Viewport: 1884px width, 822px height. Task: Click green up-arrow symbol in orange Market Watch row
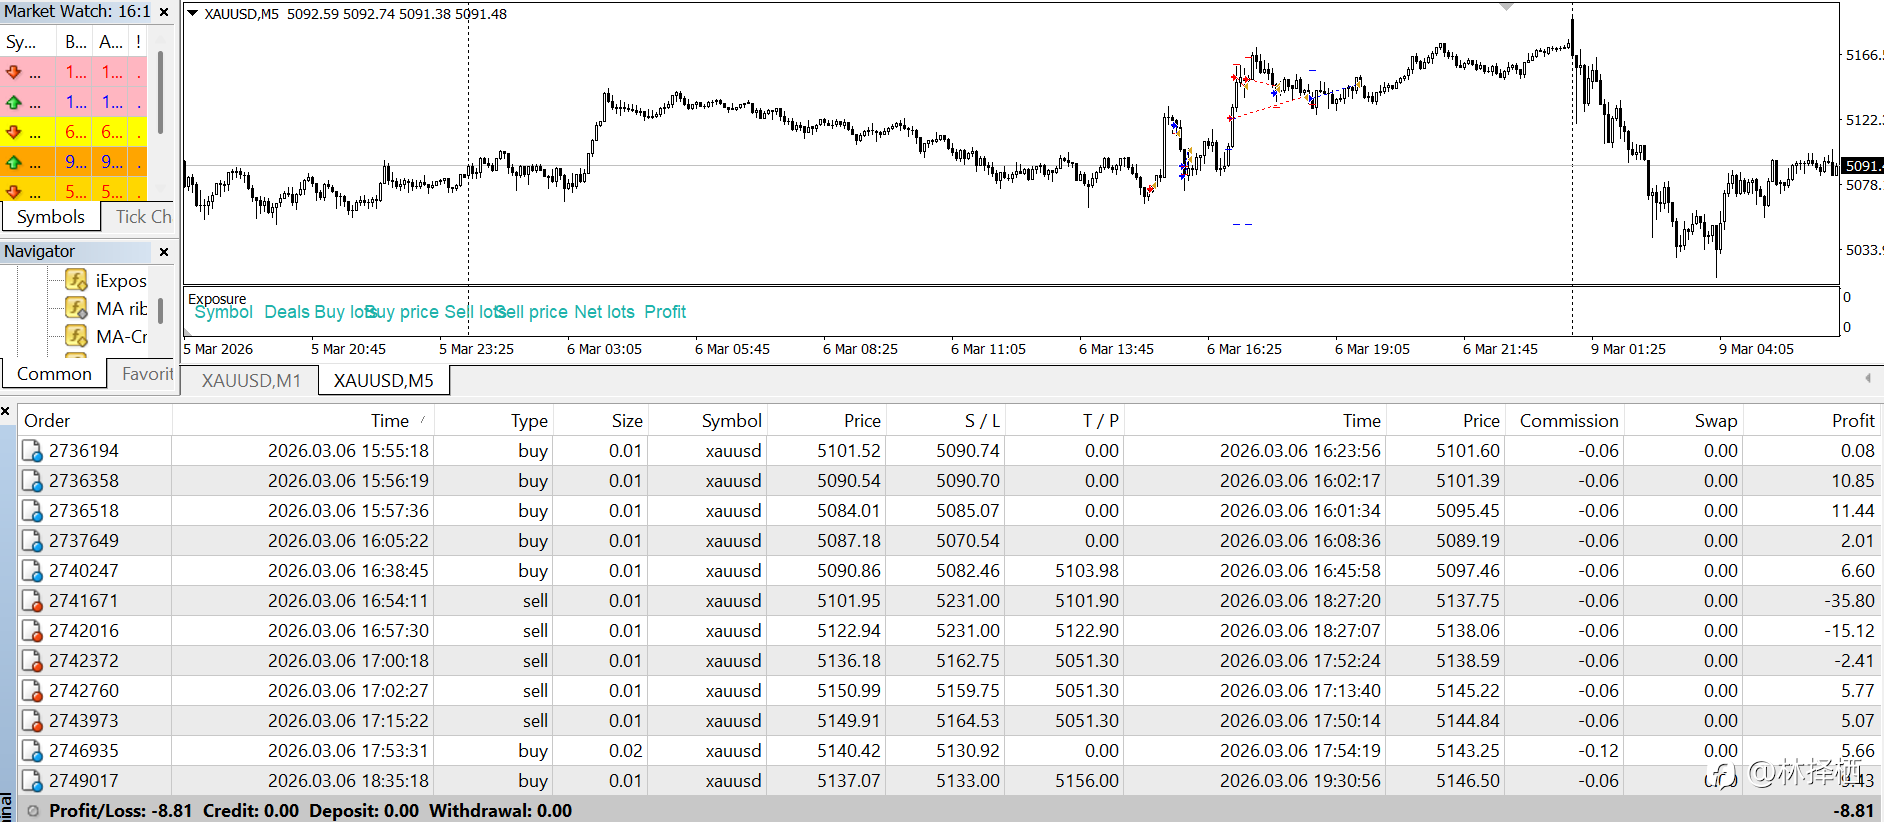point(14,162)
